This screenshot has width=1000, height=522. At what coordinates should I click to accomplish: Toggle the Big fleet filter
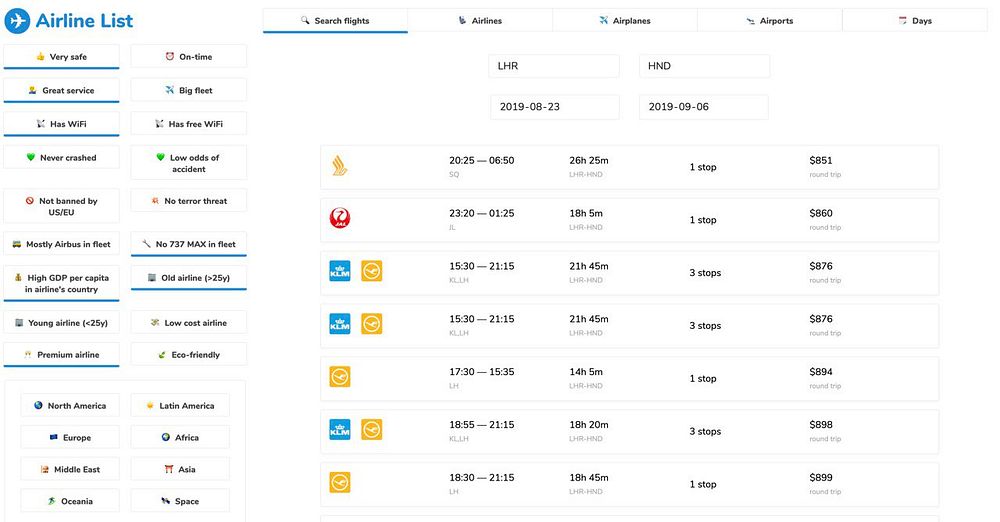tap(189, 90)
